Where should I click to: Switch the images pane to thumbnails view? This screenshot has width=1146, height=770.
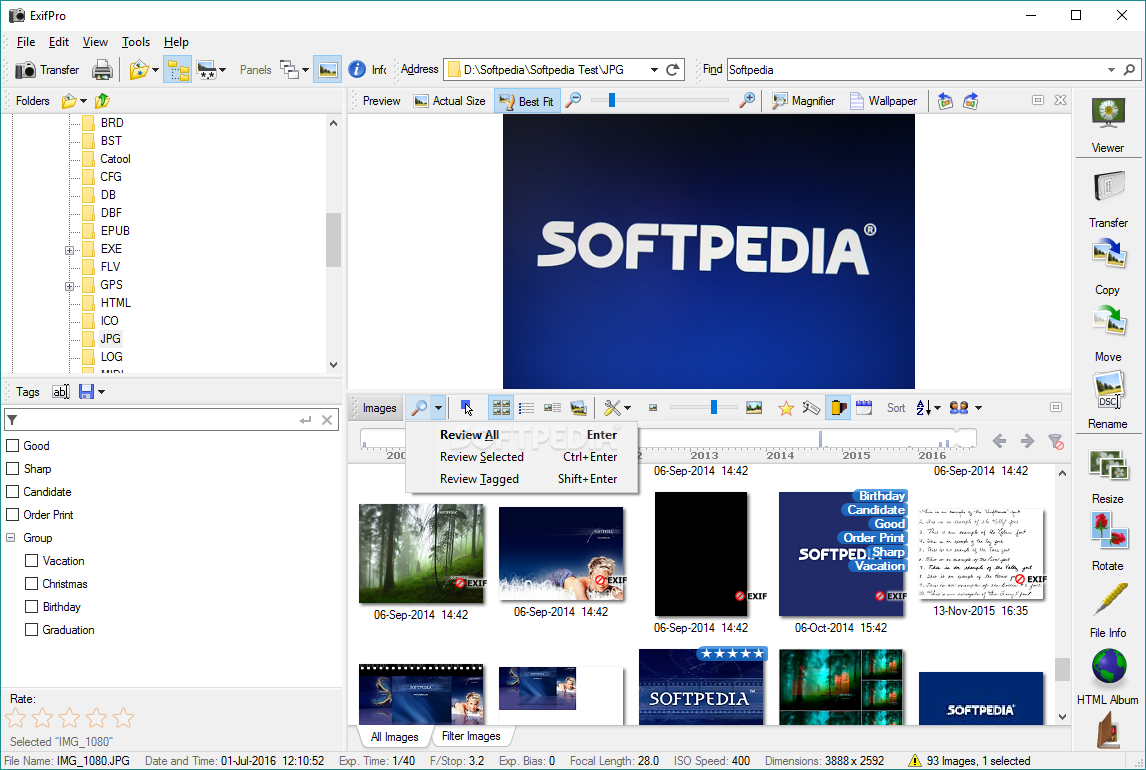click(501, 408)
